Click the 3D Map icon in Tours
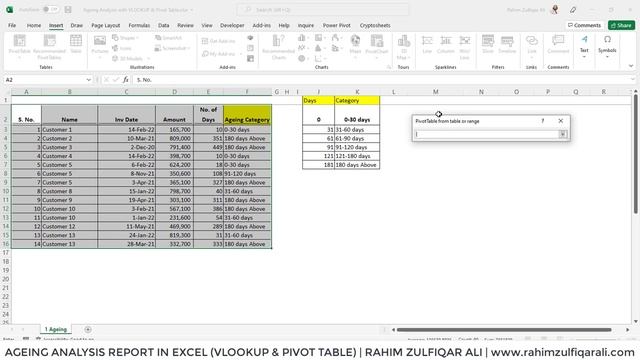 coord(404,47)
